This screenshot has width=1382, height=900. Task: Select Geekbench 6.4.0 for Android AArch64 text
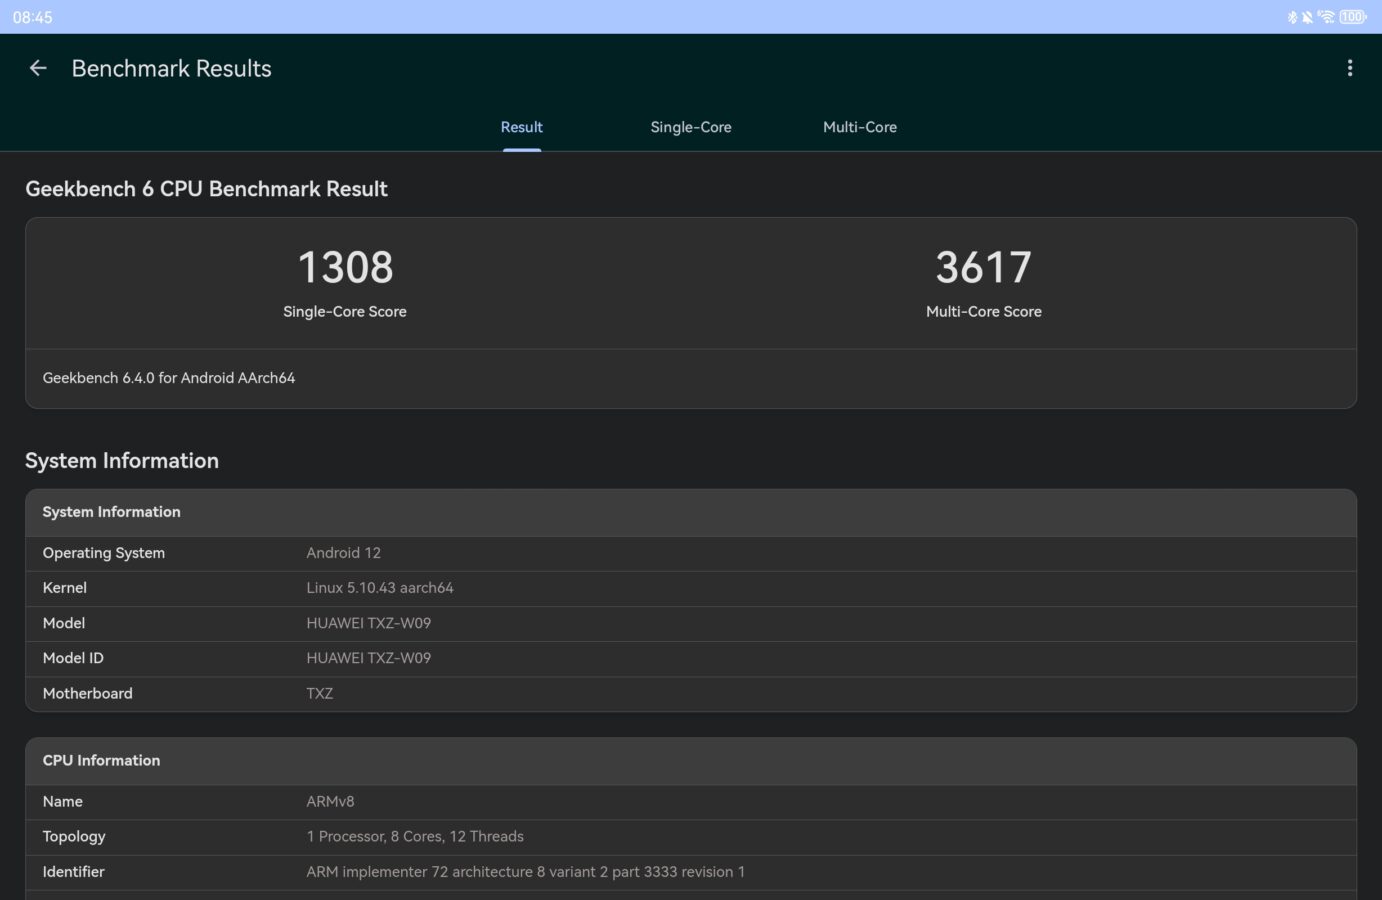169,378
